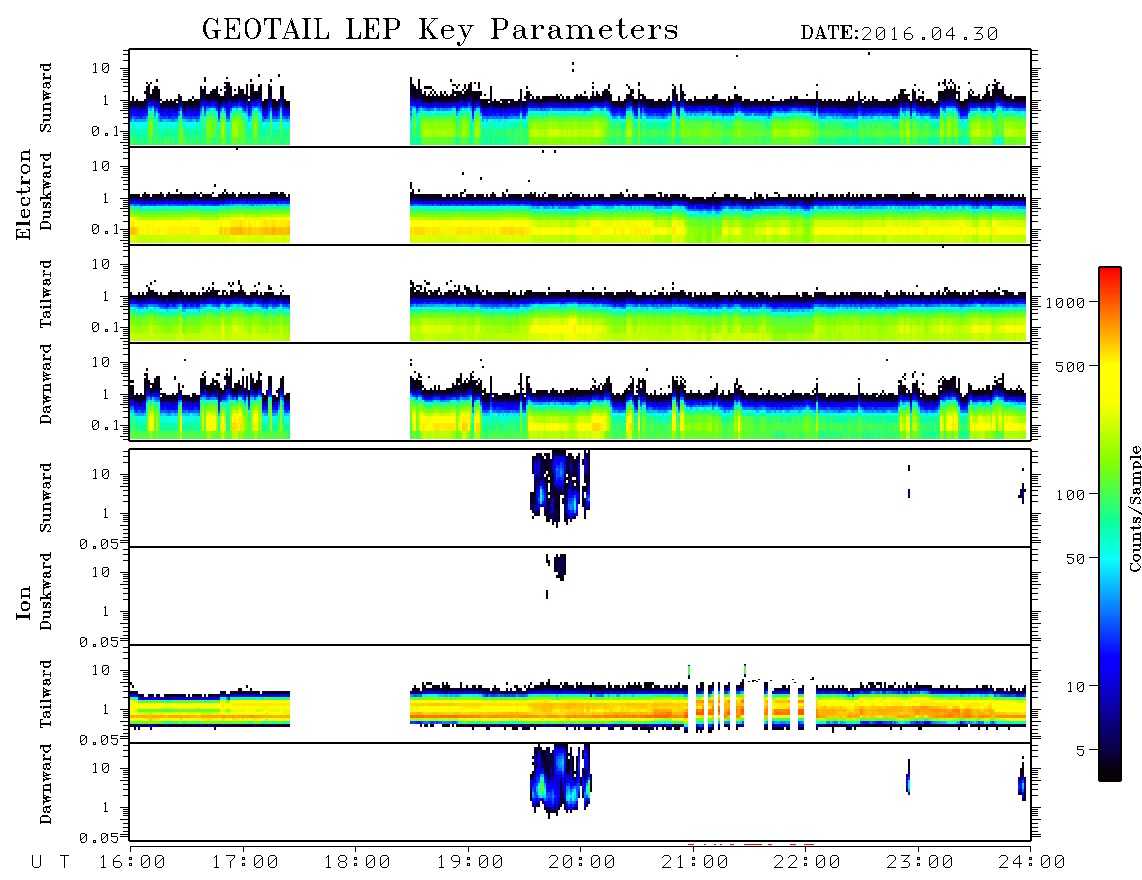Click the 'Ion' group axis label
This screenshot has height=880, width=1142.
(23, 602)
